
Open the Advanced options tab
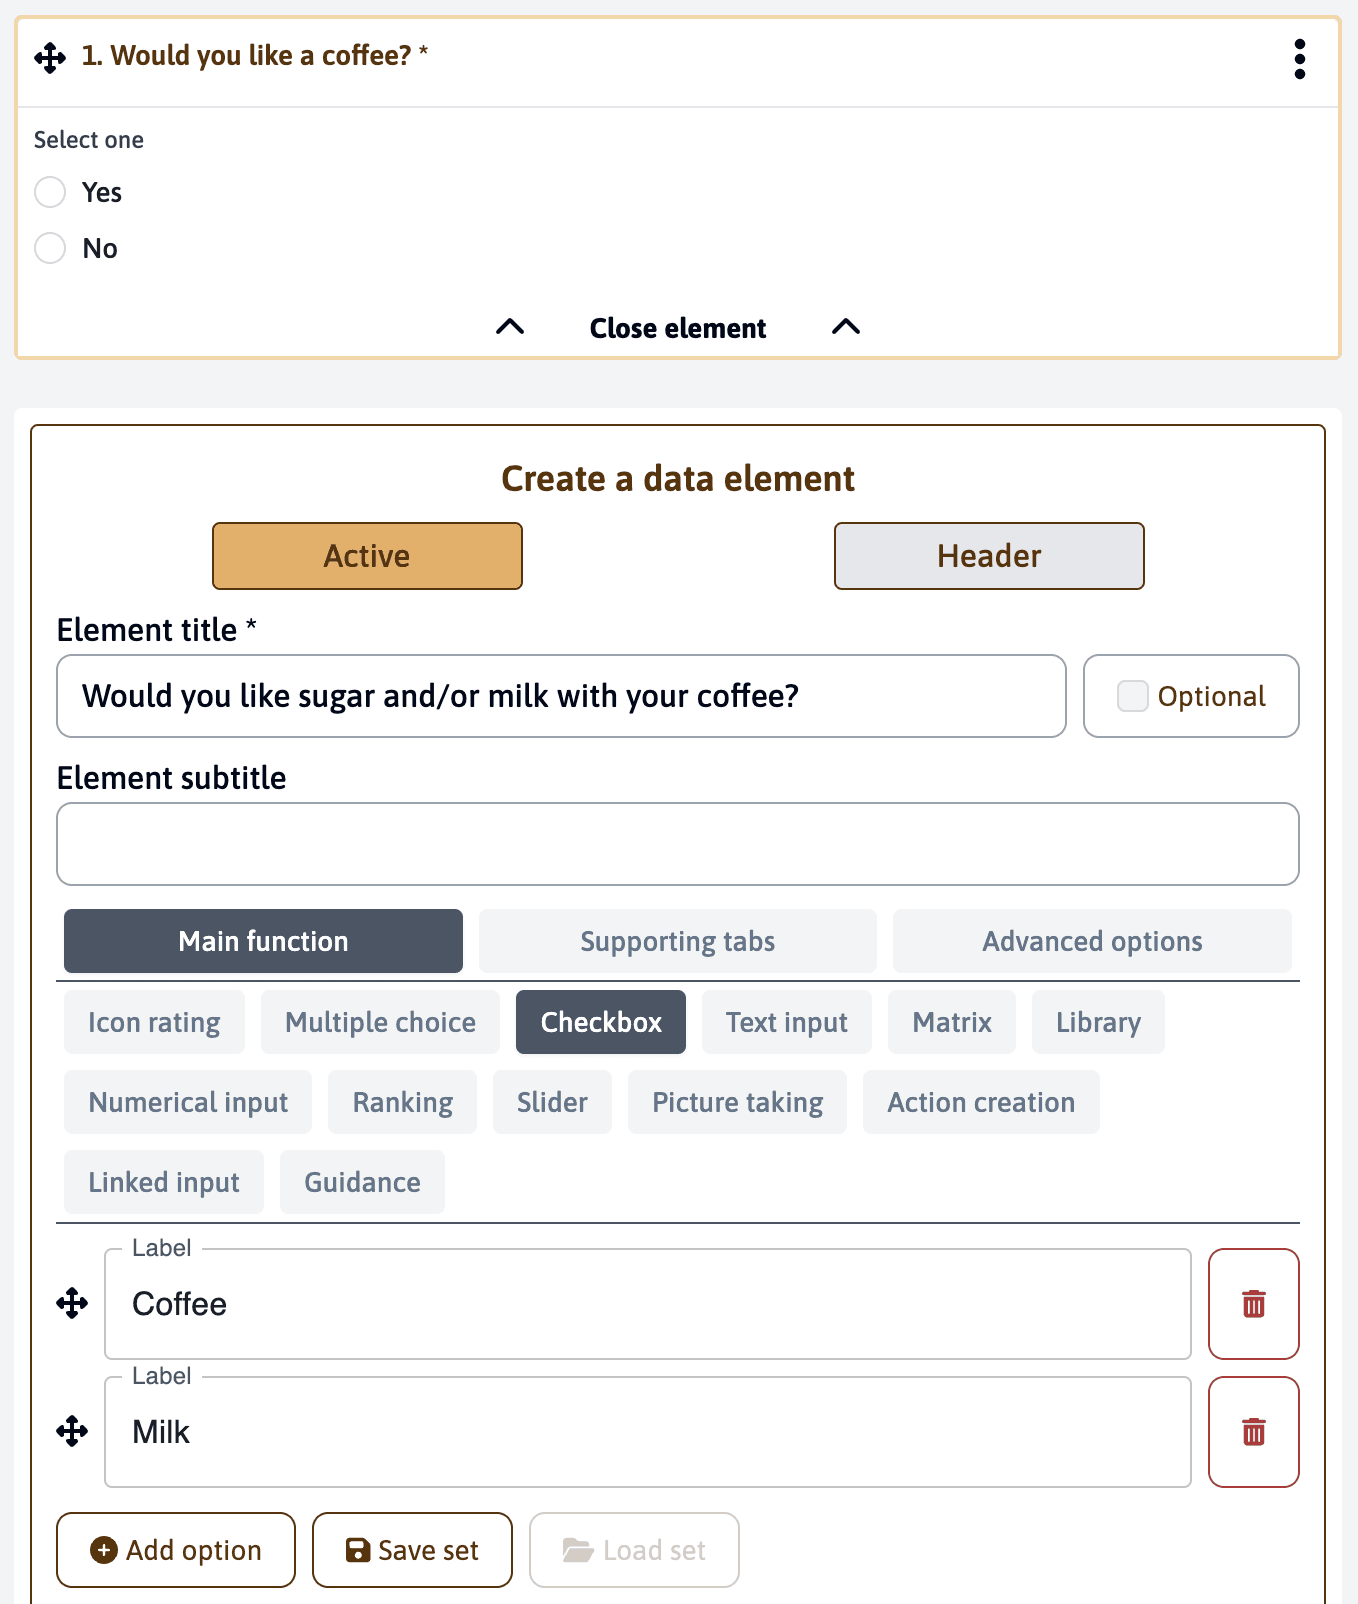pos(1091,941)
